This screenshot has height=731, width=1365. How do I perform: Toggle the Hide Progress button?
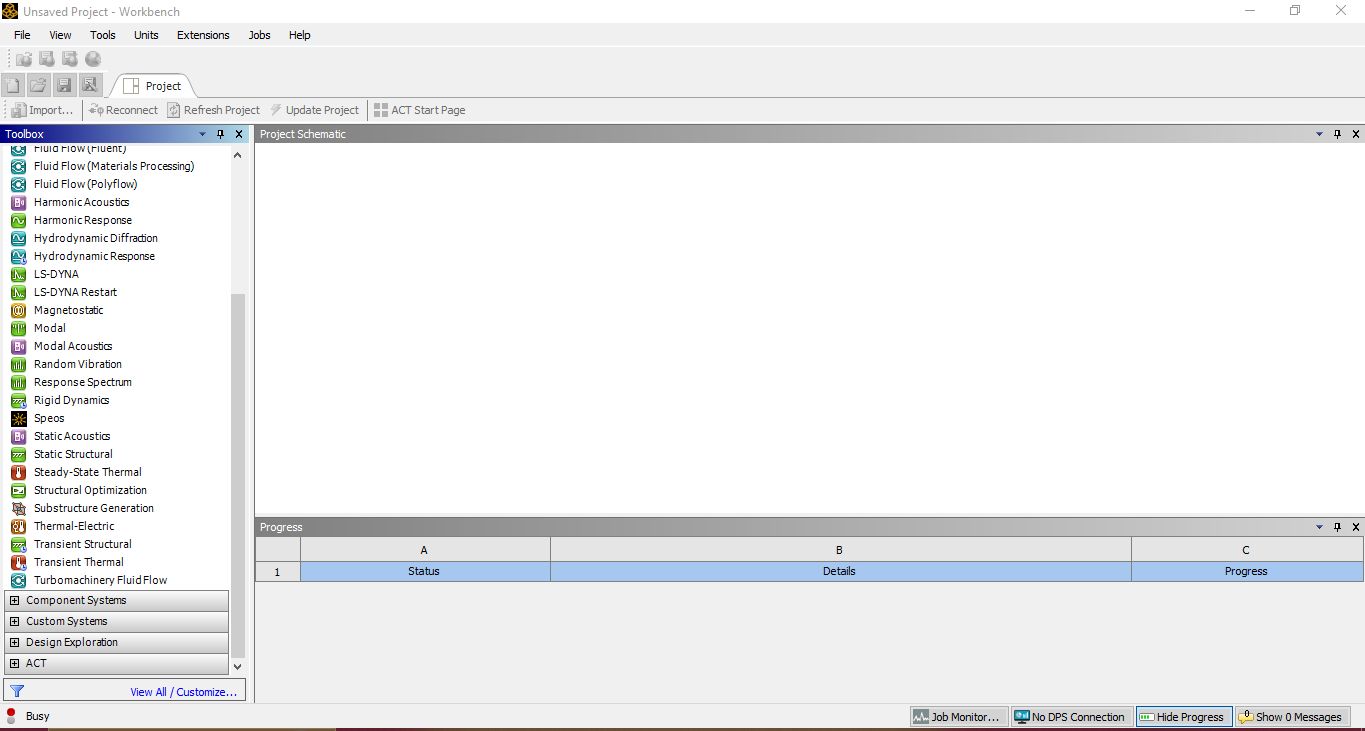coord(1184,716)
